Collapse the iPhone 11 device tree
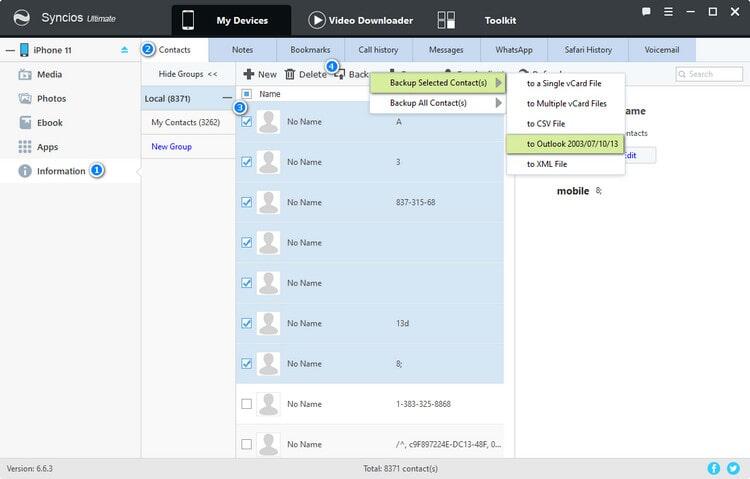Screen dimensions: 750x479 click(x=9, y=49)
